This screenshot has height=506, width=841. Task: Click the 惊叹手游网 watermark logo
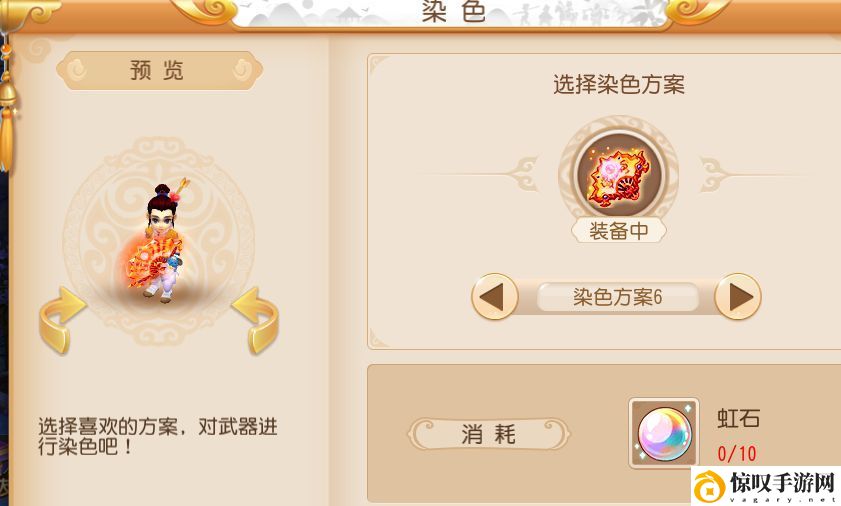(x=765, y=486)
